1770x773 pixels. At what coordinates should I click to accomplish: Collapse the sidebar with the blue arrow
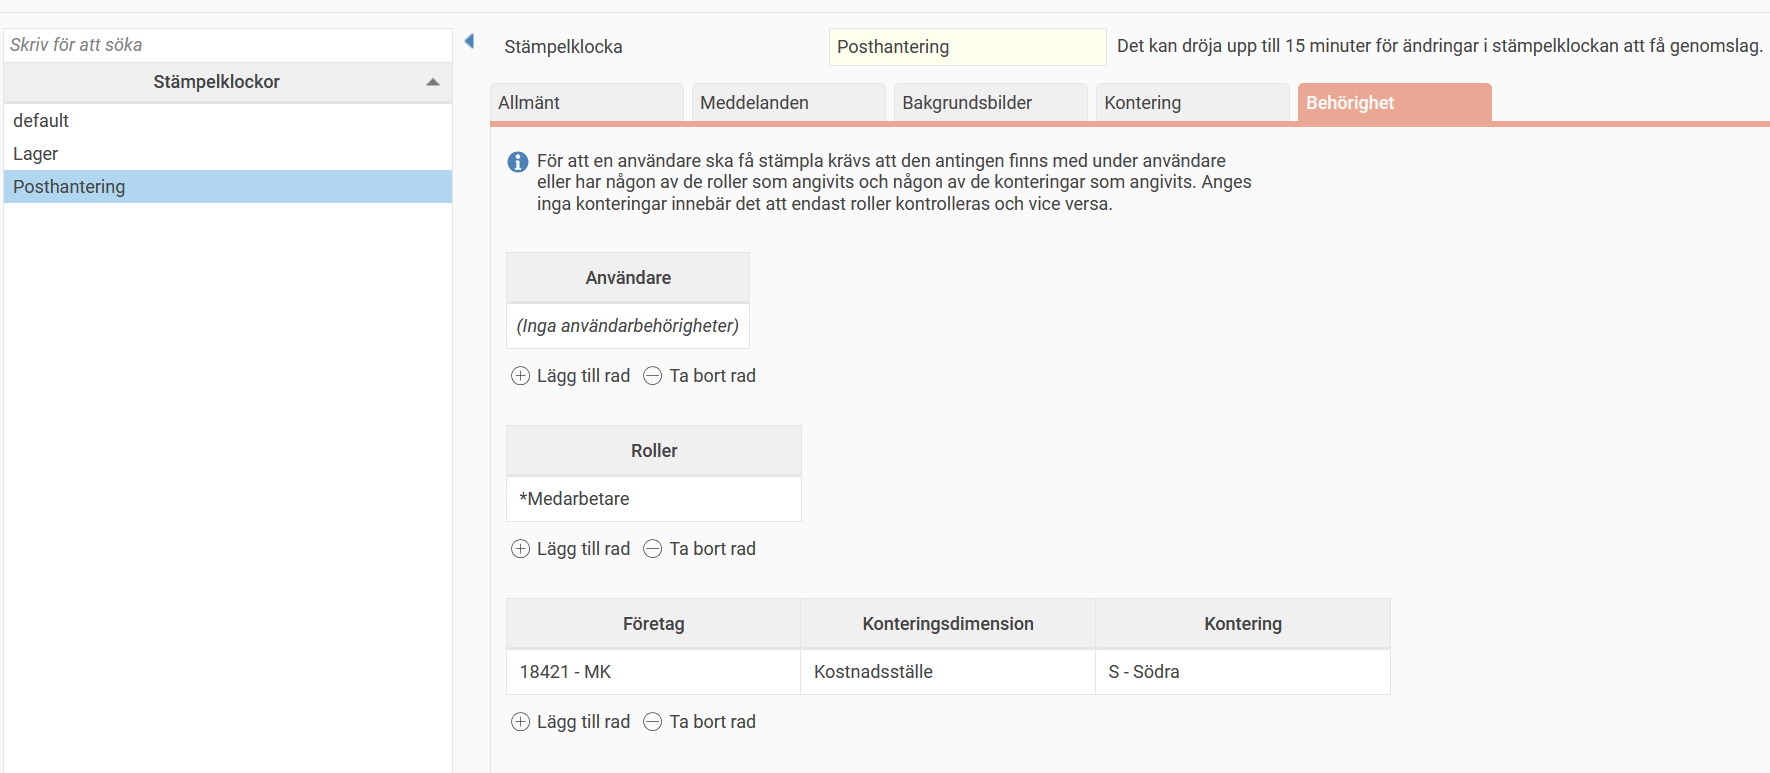[x=469, y=41]
